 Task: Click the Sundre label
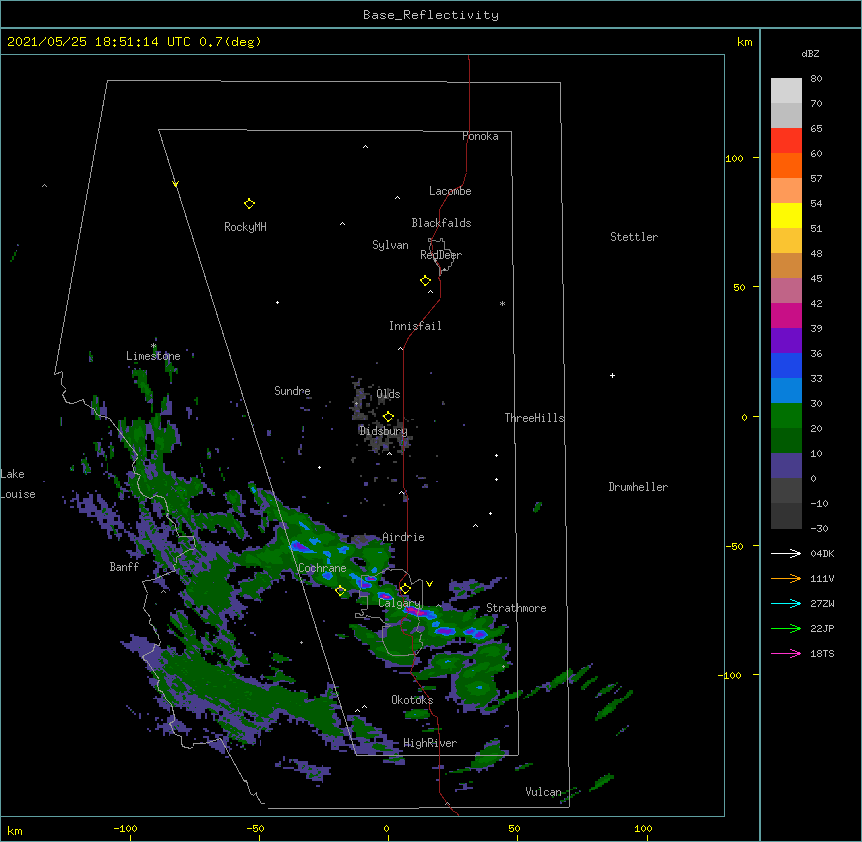[292, 391]
